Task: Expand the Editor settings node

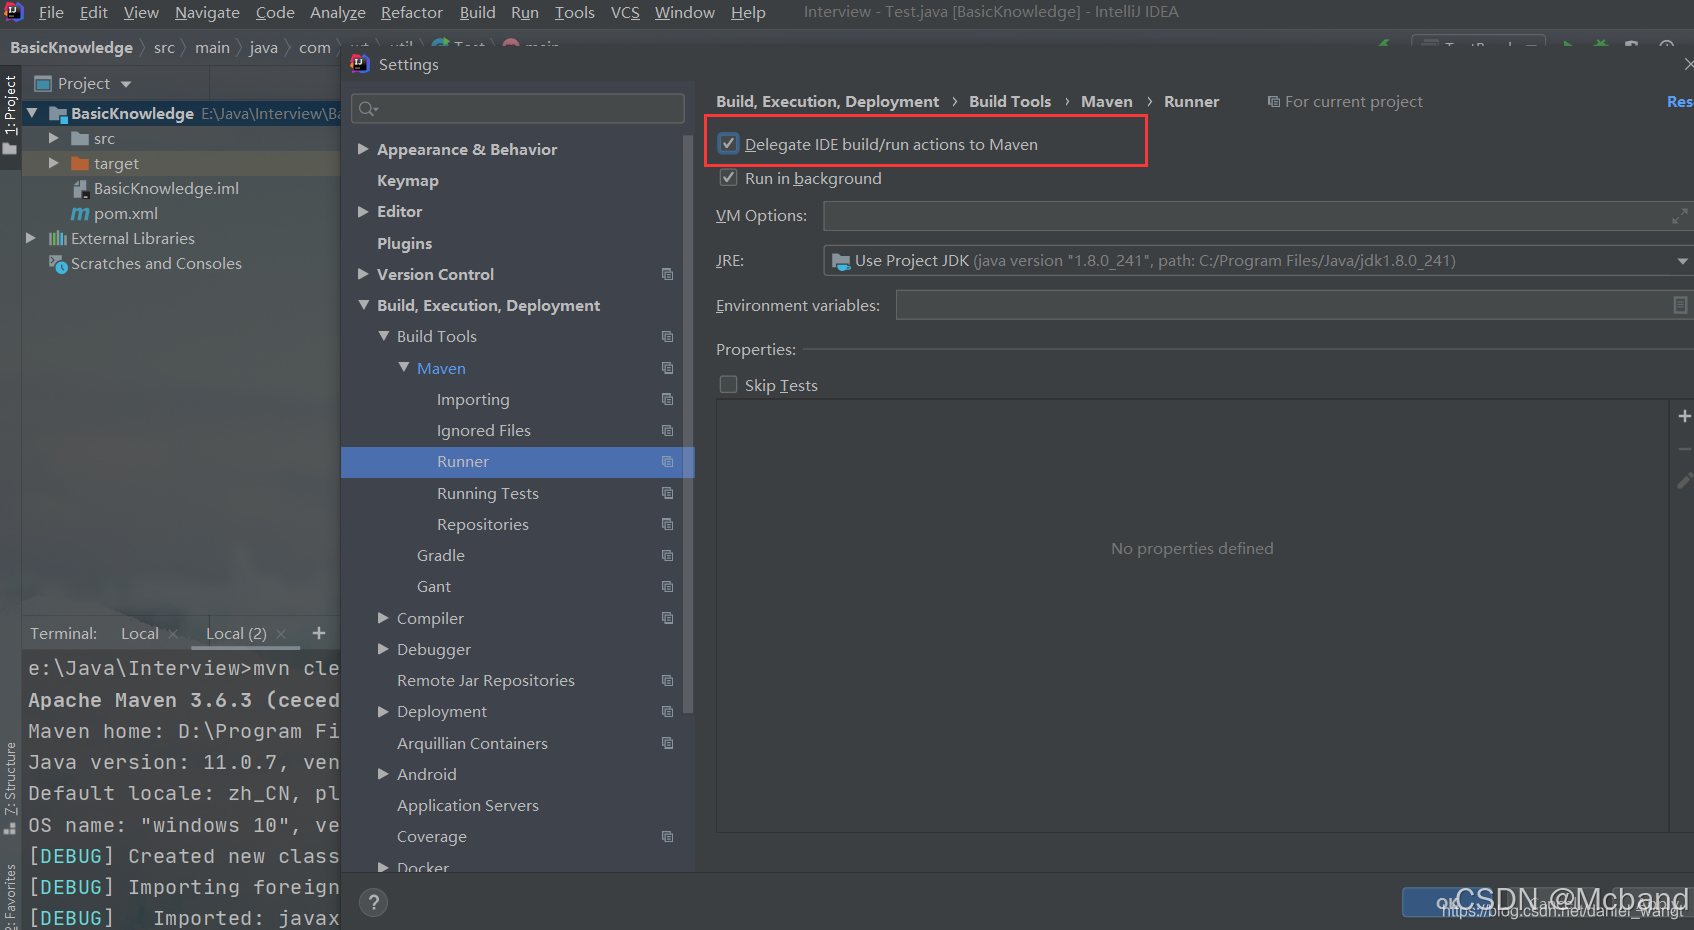Action: point(363,211)
